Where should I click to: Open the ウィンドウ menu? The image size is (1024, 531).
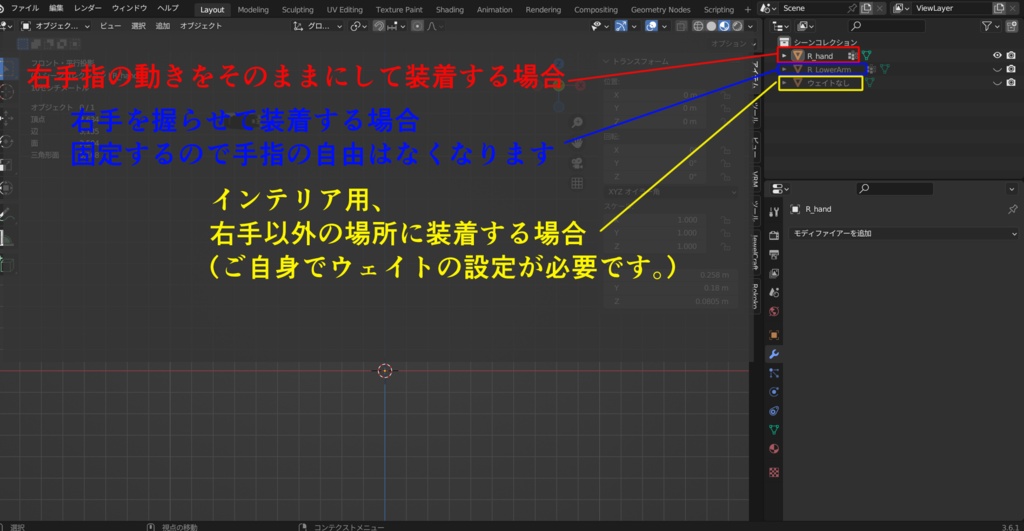click(129, 8)
